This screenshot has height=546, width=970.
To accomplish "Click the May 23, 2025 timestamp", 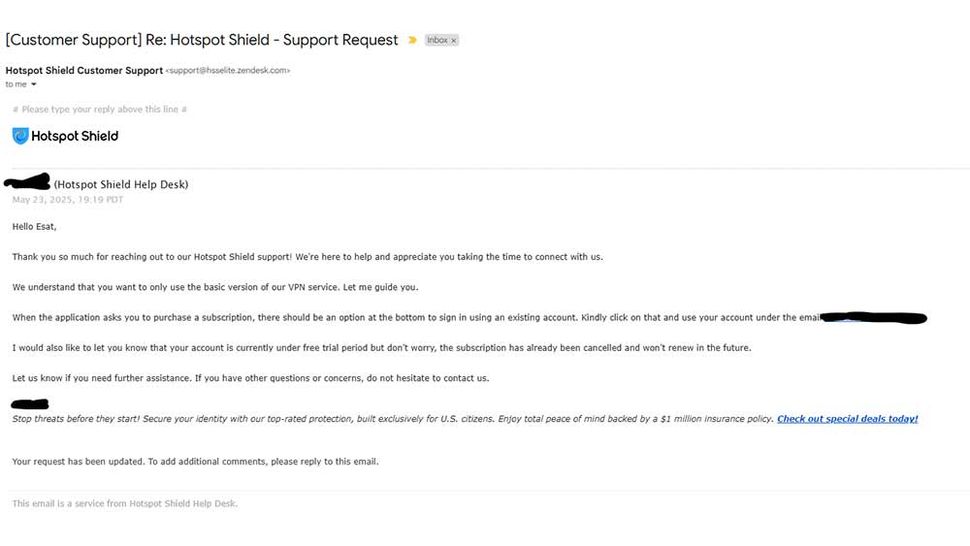I will coord(68,199).
